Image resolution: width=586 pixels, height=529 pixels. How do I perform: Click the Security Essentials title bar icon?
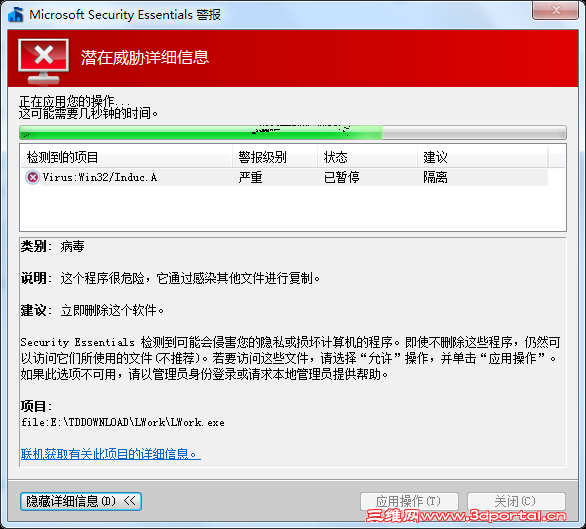pyautogui.click(x=16, y=15)
